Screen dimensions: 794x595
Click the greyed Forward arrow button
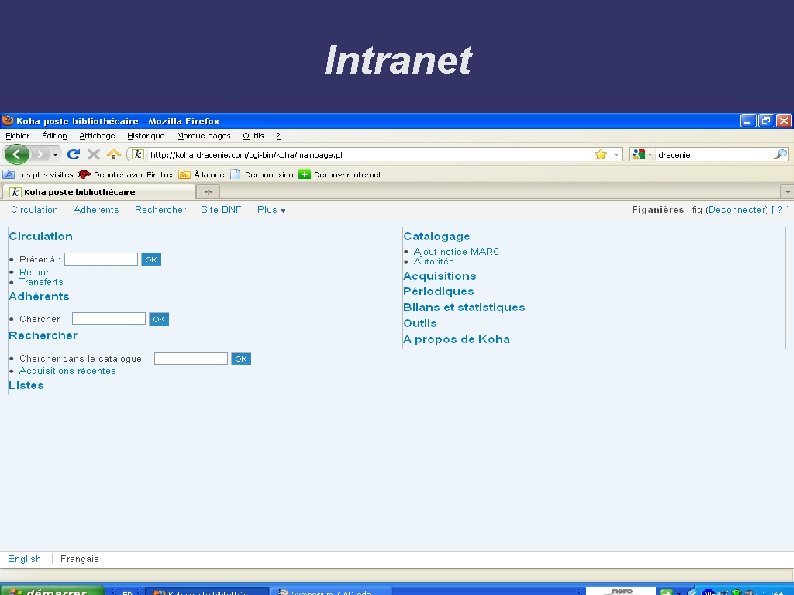(x=40, y=154)
